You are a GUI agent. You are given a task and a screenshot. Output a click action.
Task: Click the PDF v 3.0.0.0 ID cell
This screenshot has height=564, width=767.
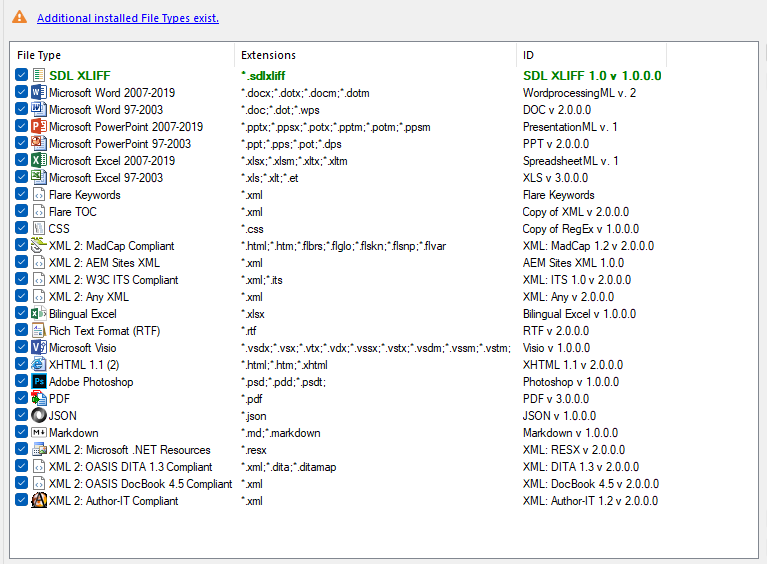pos(556,399)
